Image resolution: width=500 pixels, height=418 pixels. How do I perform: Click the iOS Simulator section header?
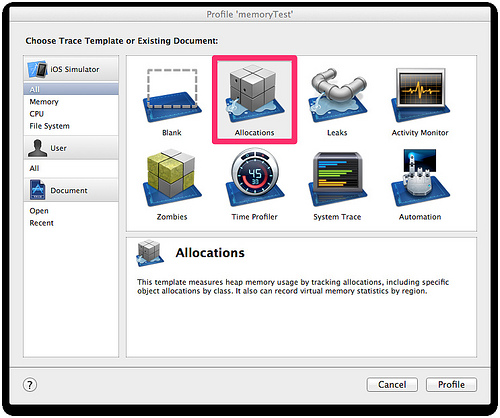click(71, 69)
